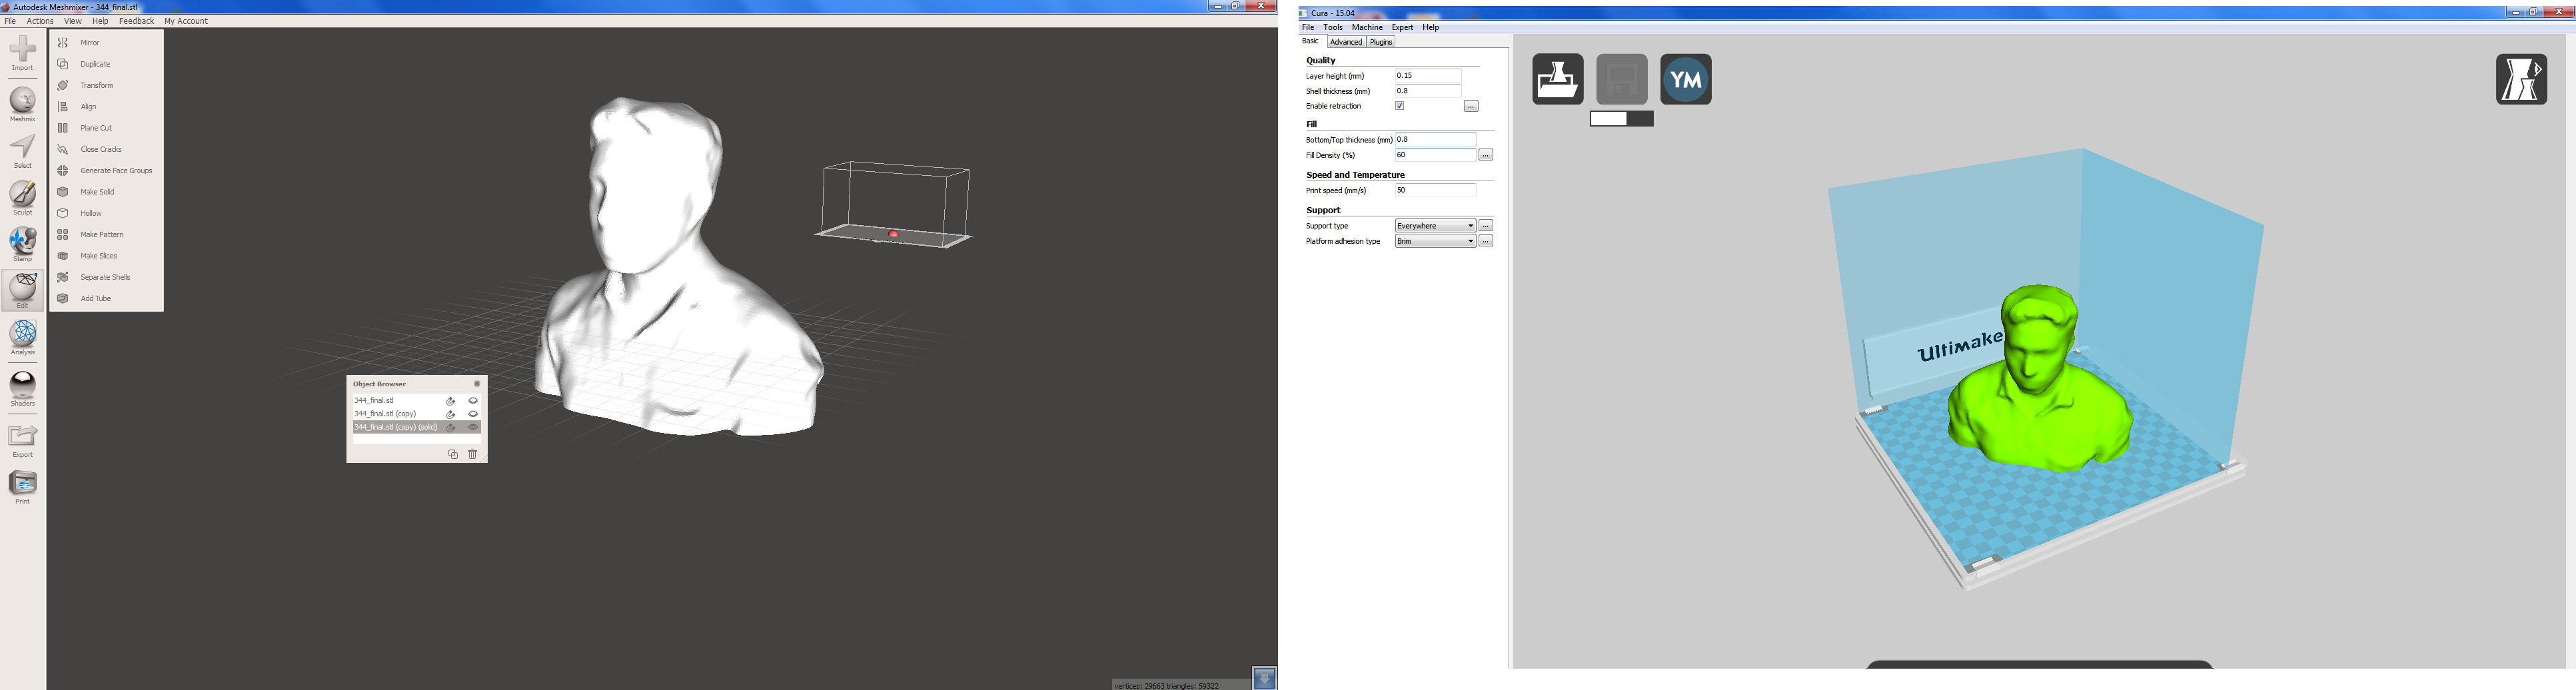Viewport: 2576px width, 690px height.
Task: Open Cura's Machine menu
Action: [1367, 28]
